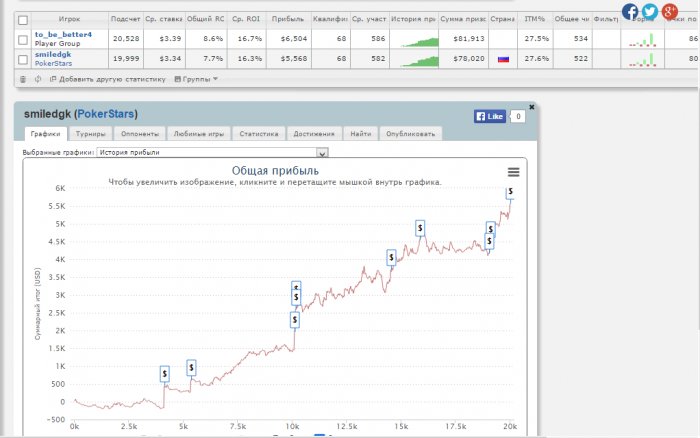Sort by the Подсчет column header

(125, 19)
